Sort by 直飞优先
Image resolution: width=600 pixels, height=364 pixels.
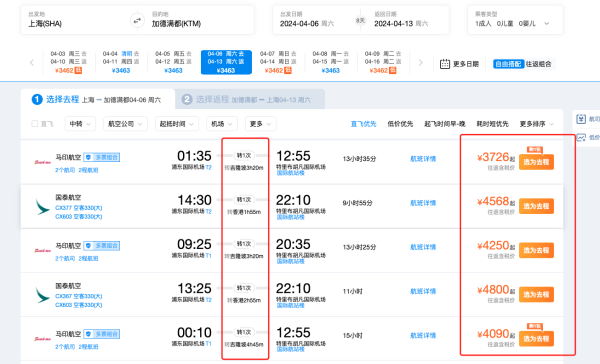pos(364,124)
